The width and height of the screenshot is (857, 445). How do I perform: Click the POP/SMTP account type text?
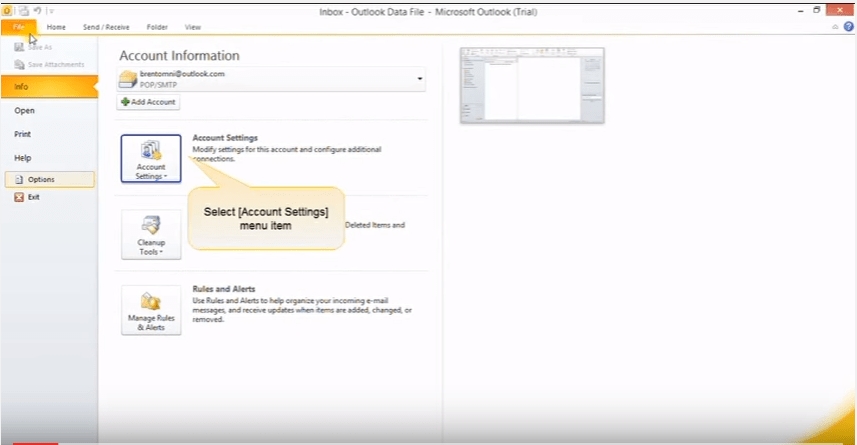[x=158, y=85]
